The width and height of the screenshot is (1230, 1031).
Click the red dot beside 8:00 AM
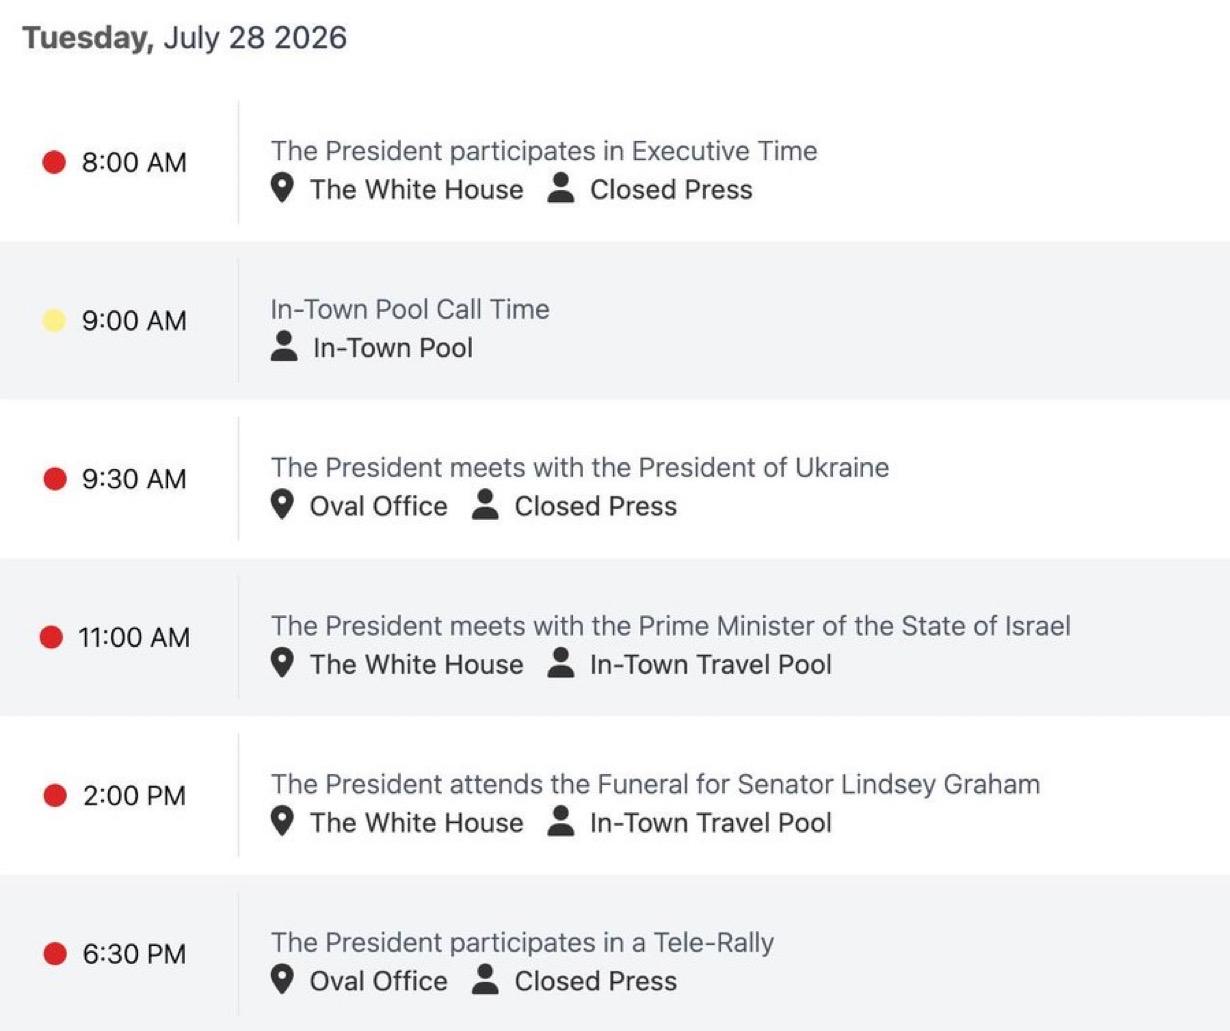click(54, 162)
